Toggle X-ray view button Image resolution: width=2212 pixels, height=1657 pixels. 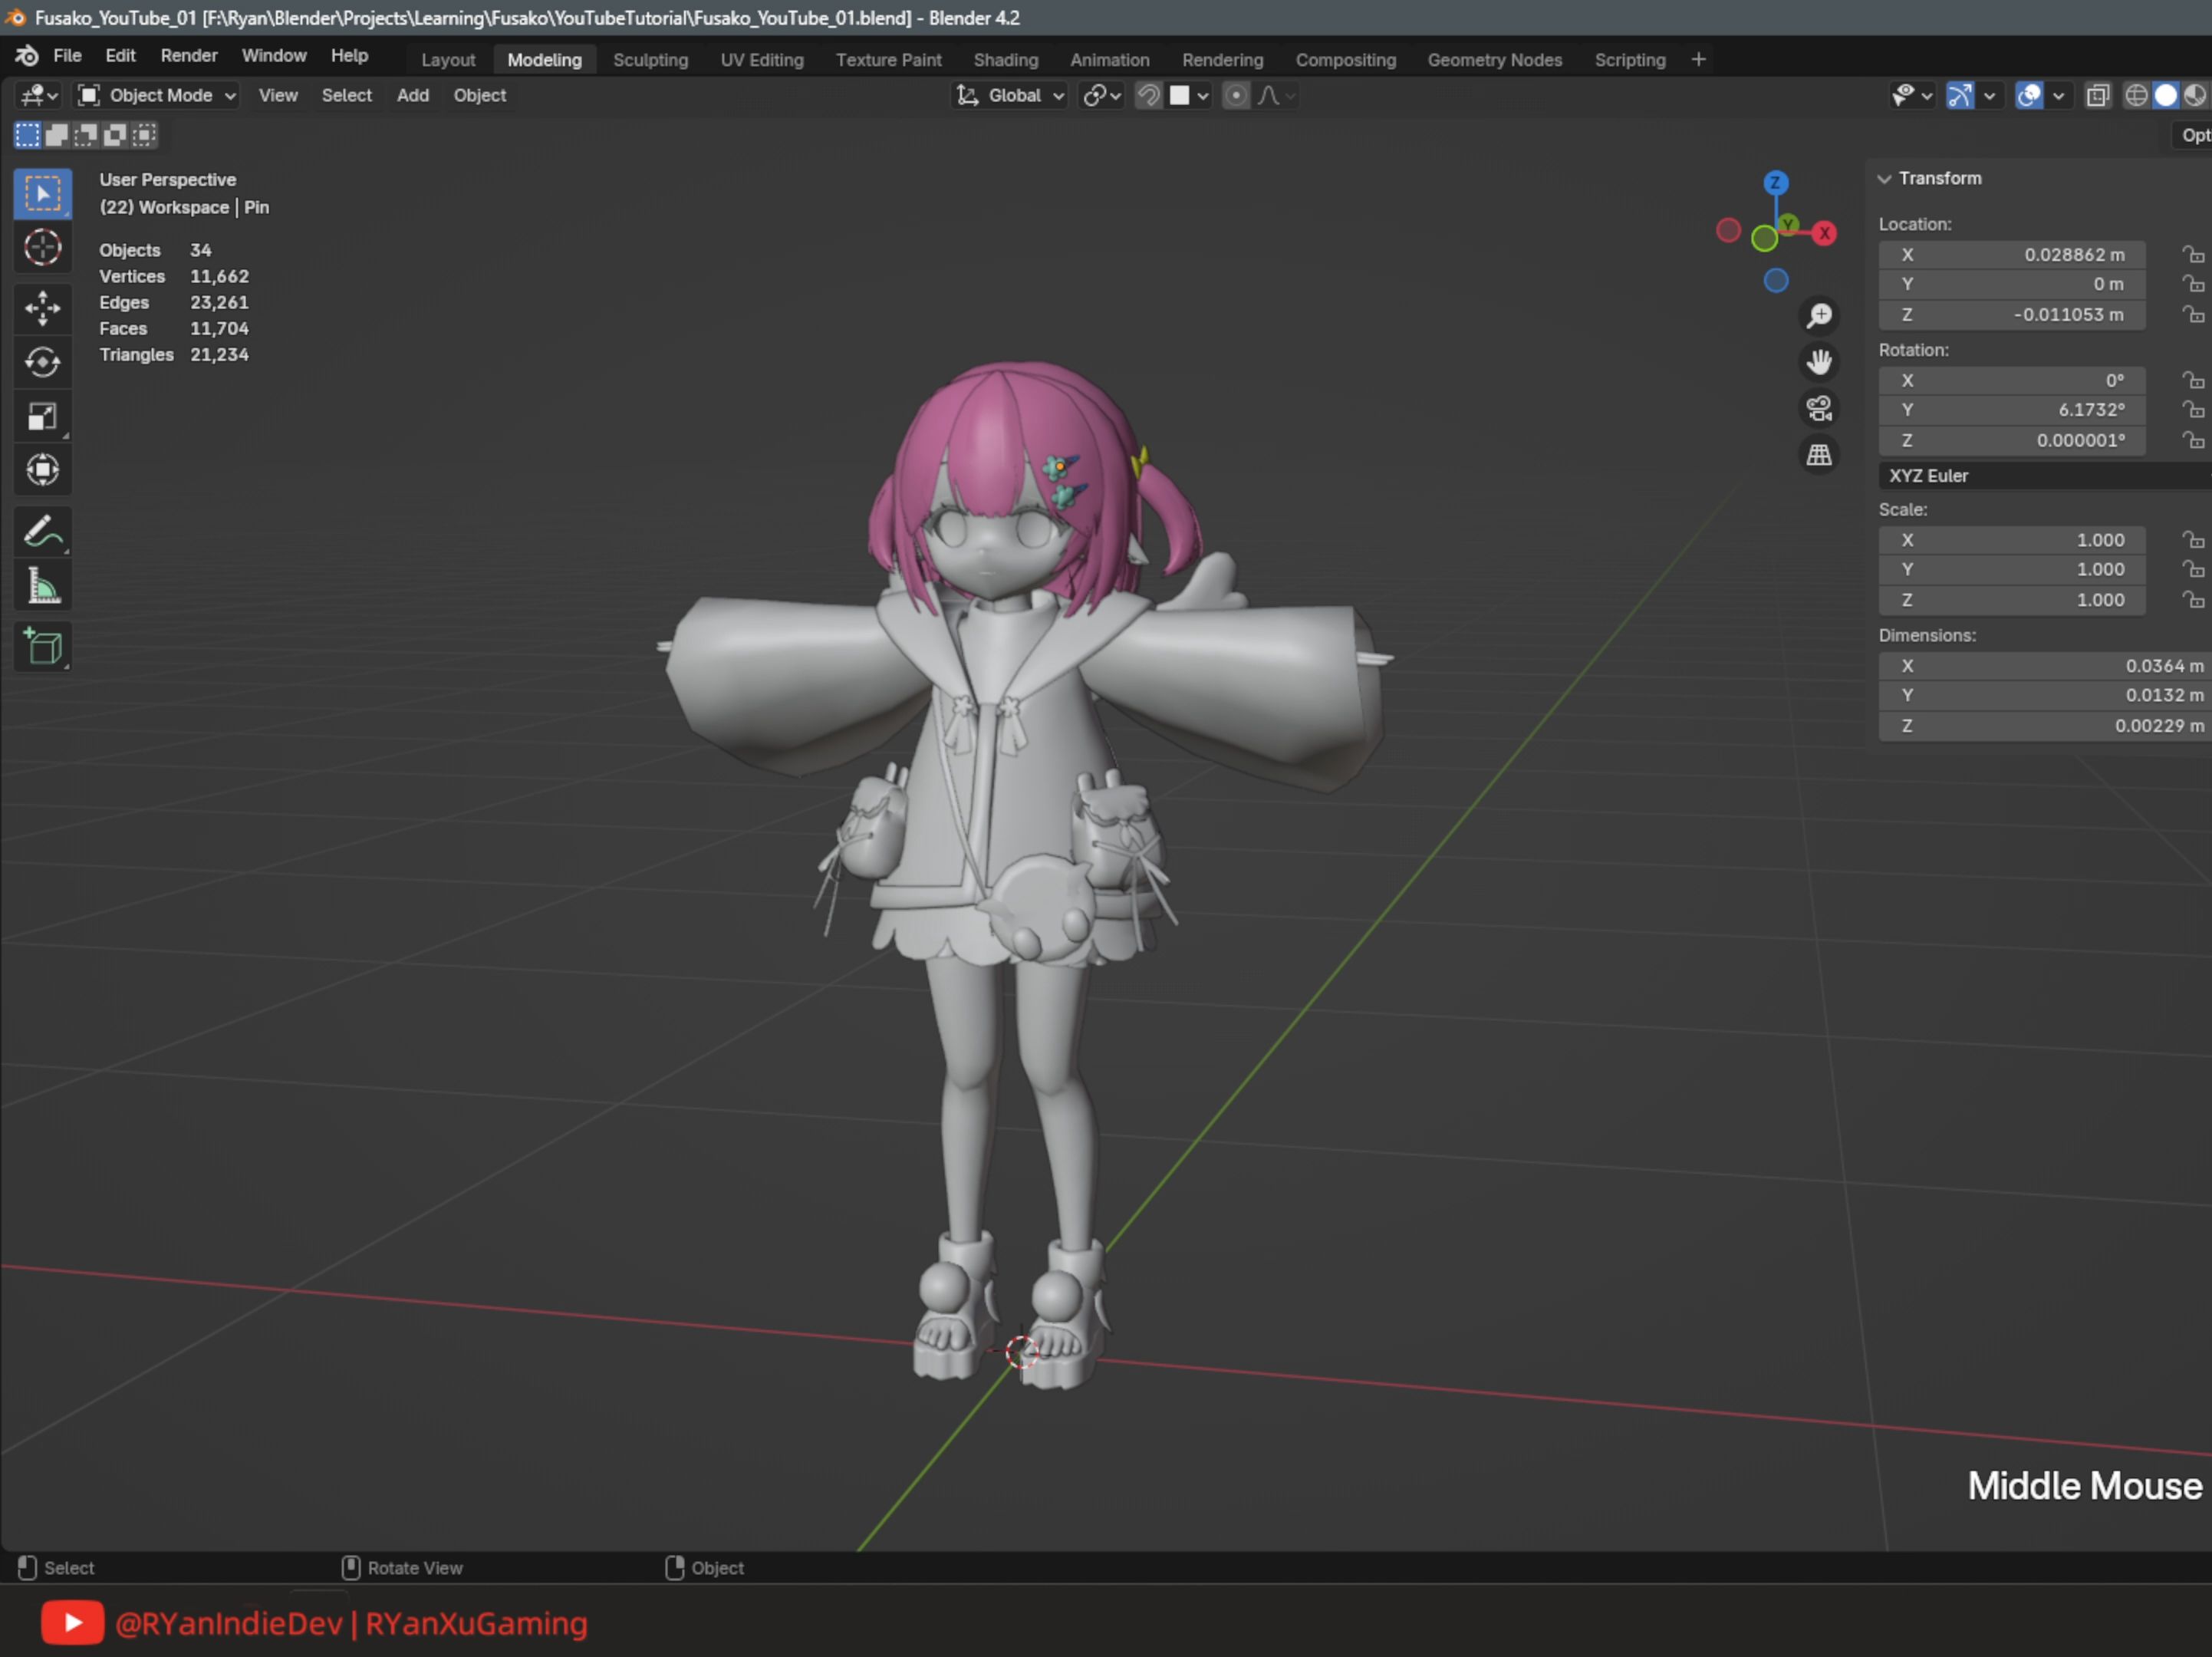point(2098,95)
